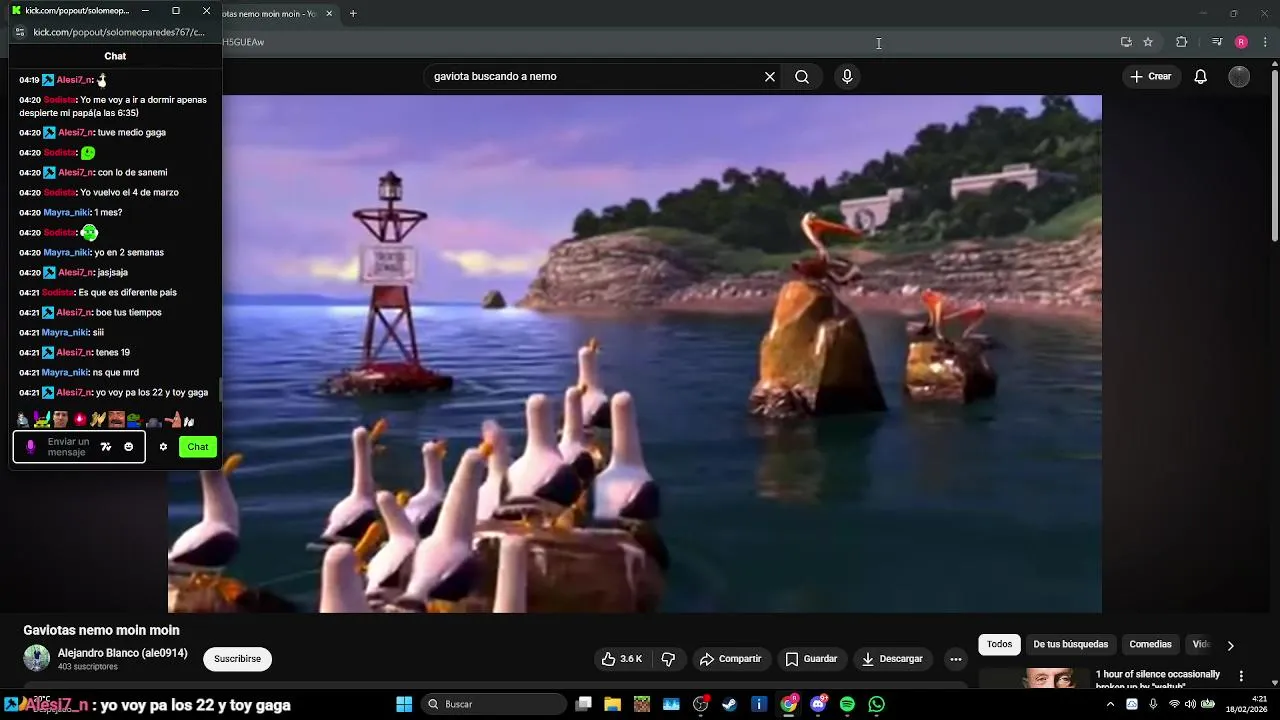Open YouTube notifications bell
1280x720 pixels.
[1201, 77]
